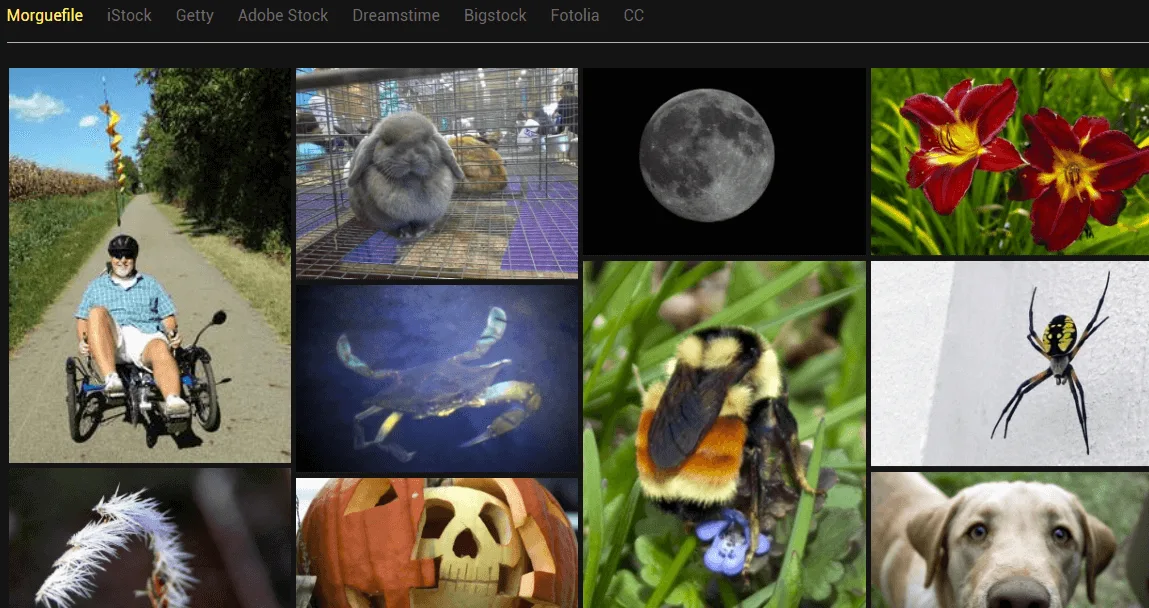Click the white feathery plant photo
The image size is (1149, 608).
150,538
